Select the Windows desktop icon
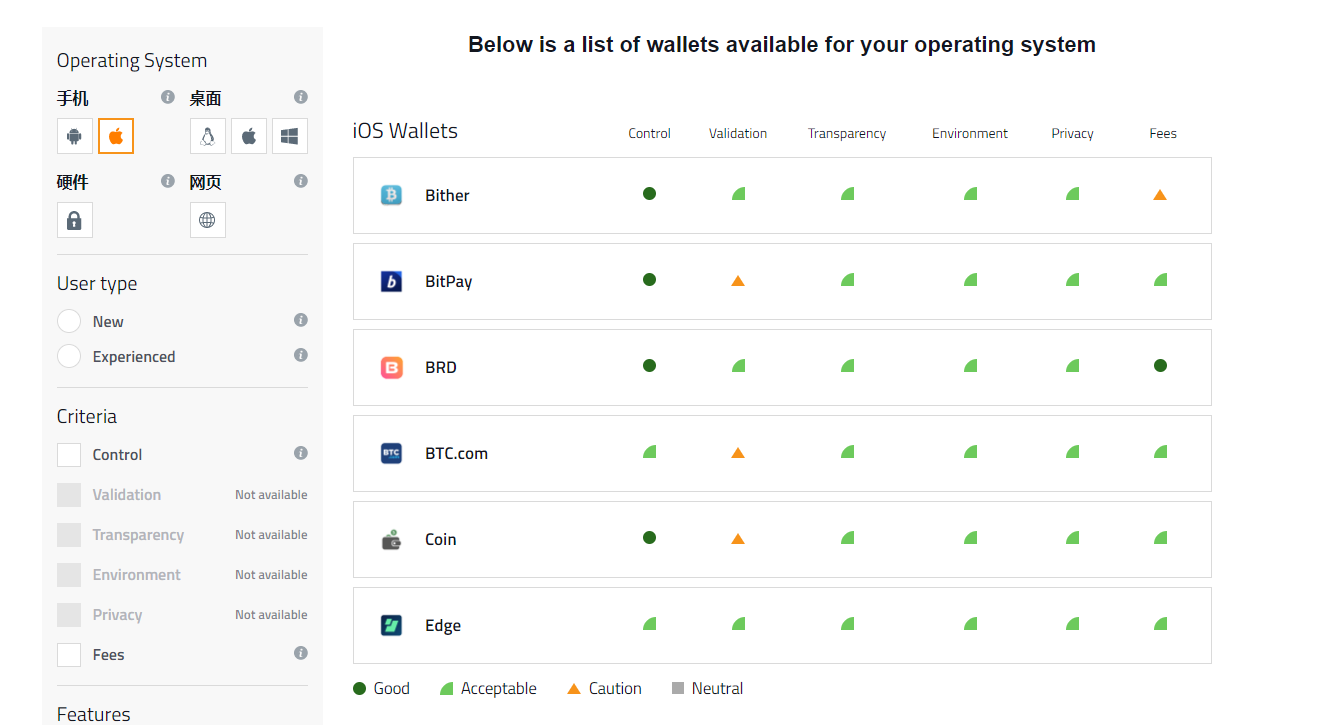 coord(290,136)
